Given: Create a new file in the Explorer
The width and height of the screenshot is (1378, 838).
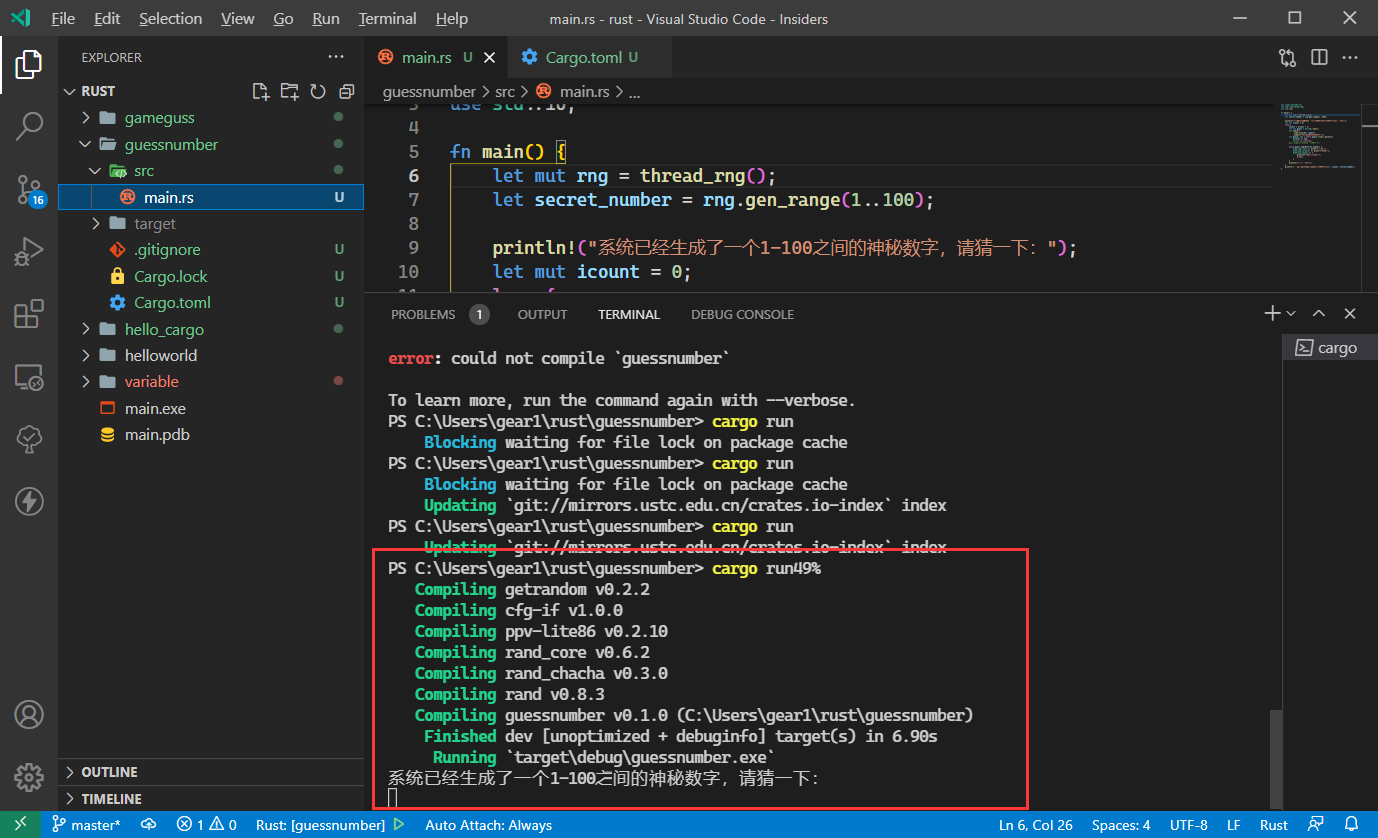Looking at the screenshot, I should [261, 91].
